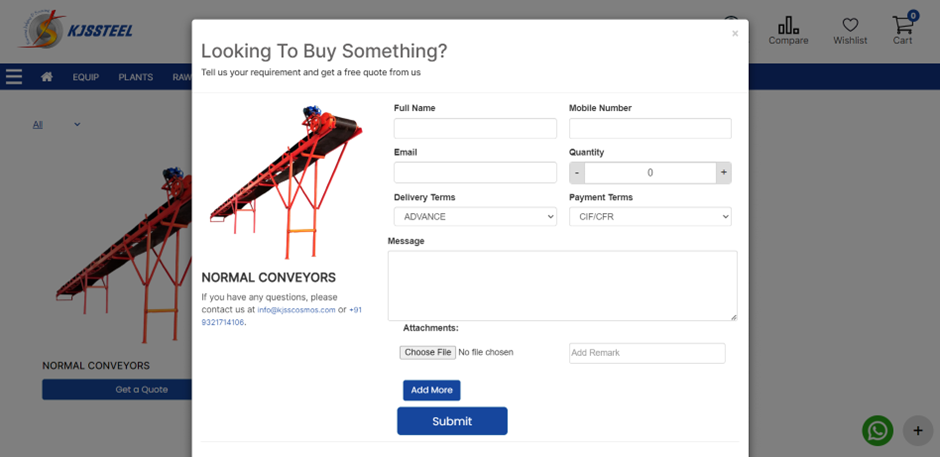Open the Wishlist heart icon
940x457 pixels.
click(x=850, y=25)
